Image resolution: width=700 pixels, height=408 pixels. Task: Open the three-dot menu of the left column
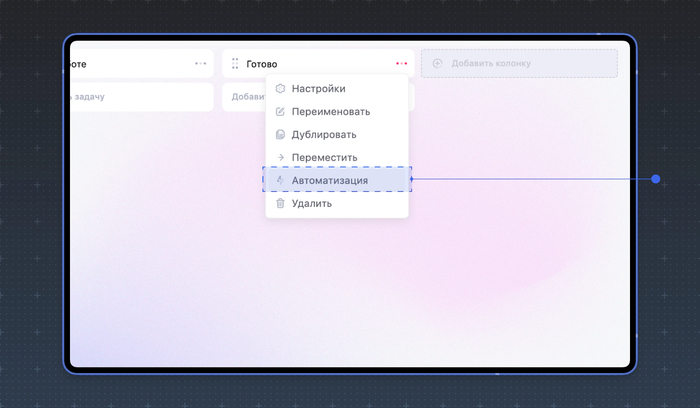pyautogui.click(x=201, y=63)
